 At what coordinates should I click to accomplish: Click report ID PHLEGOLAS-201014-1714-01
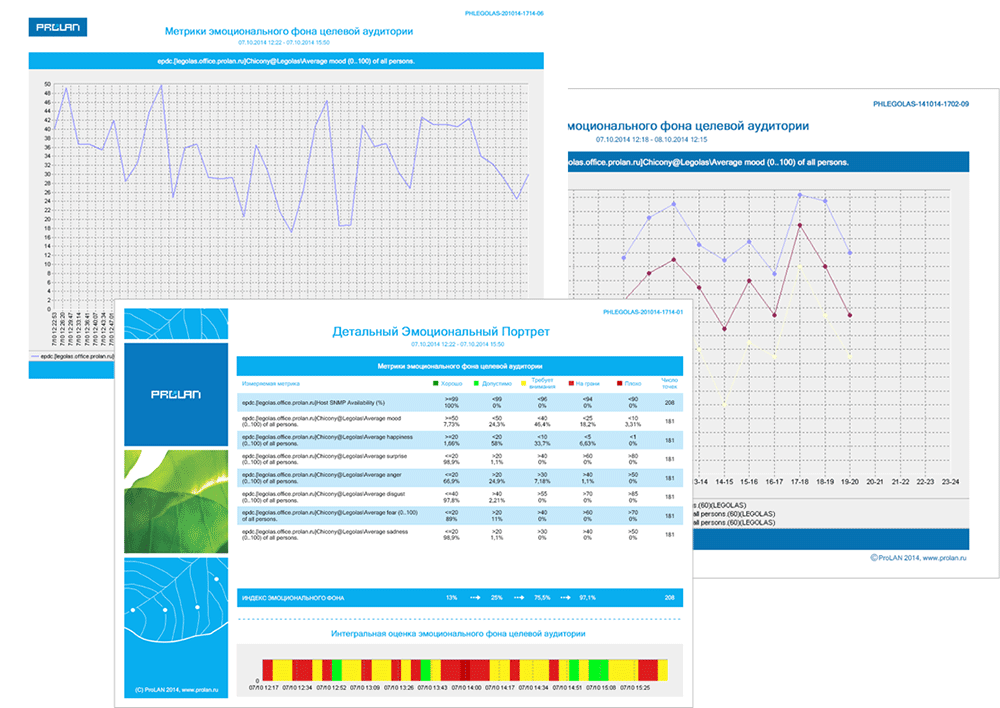[644, 313]
